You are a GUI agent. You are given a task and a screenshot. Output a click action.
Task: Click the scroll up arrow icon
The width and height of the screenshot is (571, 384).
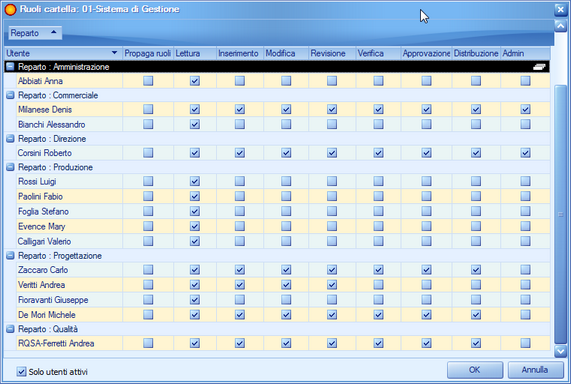click(560, 26)
